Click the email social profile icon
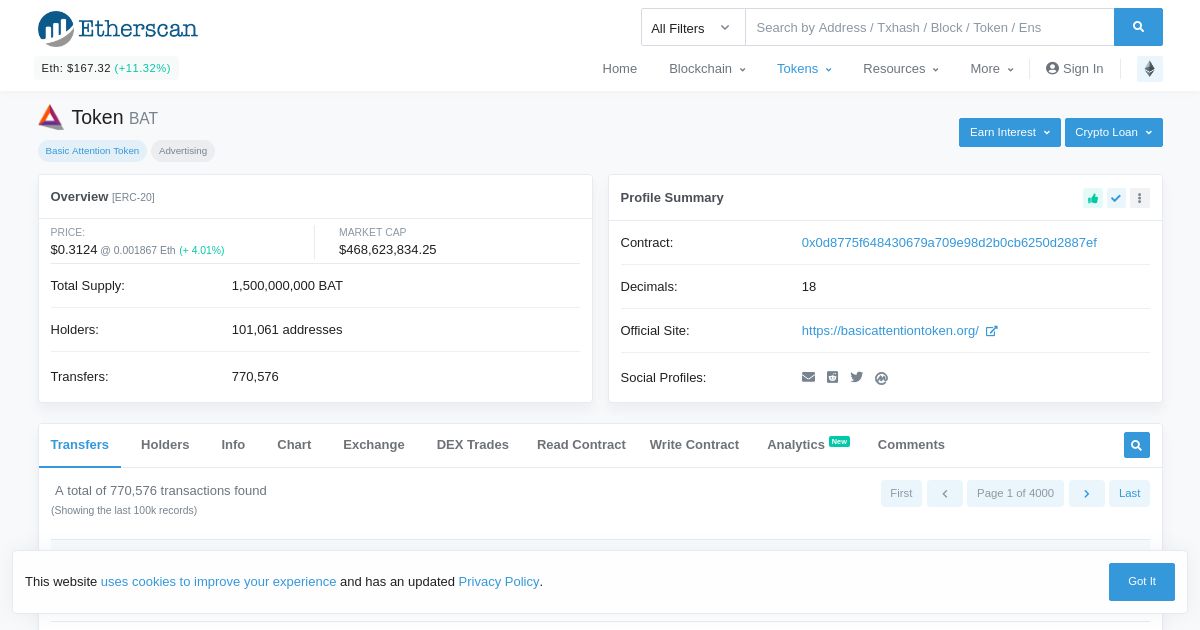Screen dimensions: 1200x630 pyautogui.click(x=808, y=377)
